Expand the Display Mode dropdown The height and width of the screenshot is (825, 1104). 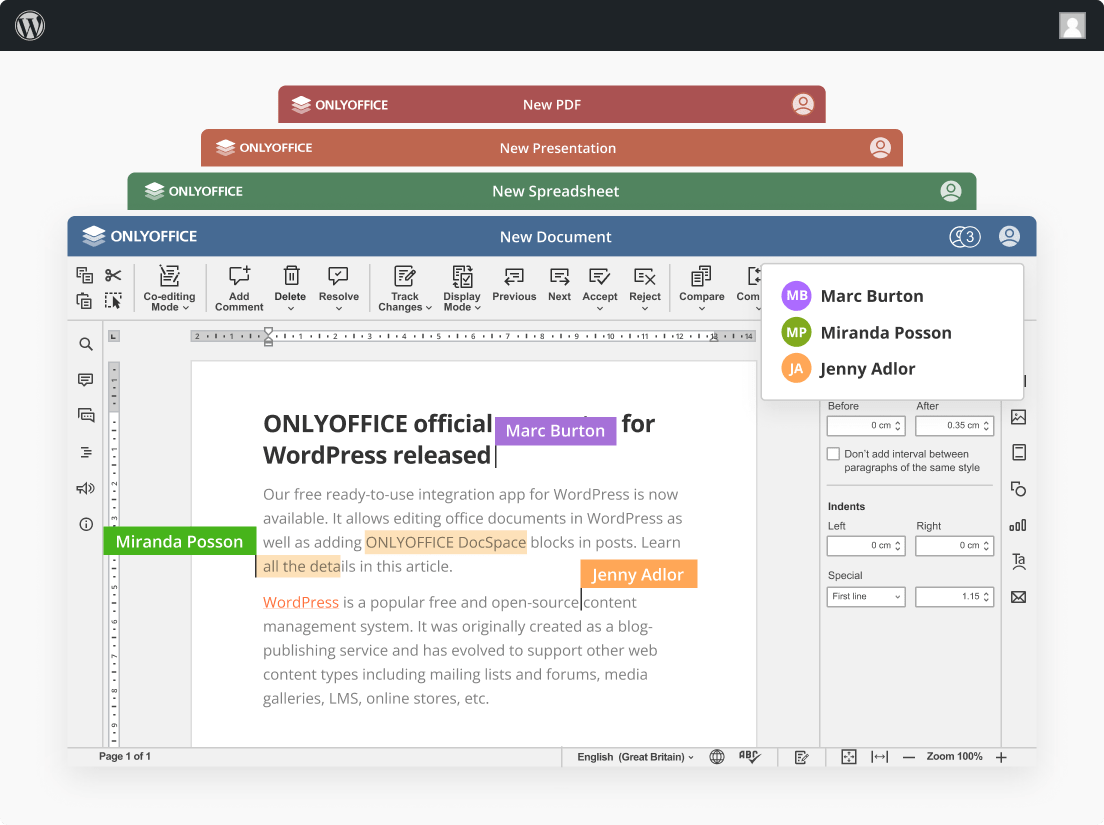(461, 289)
